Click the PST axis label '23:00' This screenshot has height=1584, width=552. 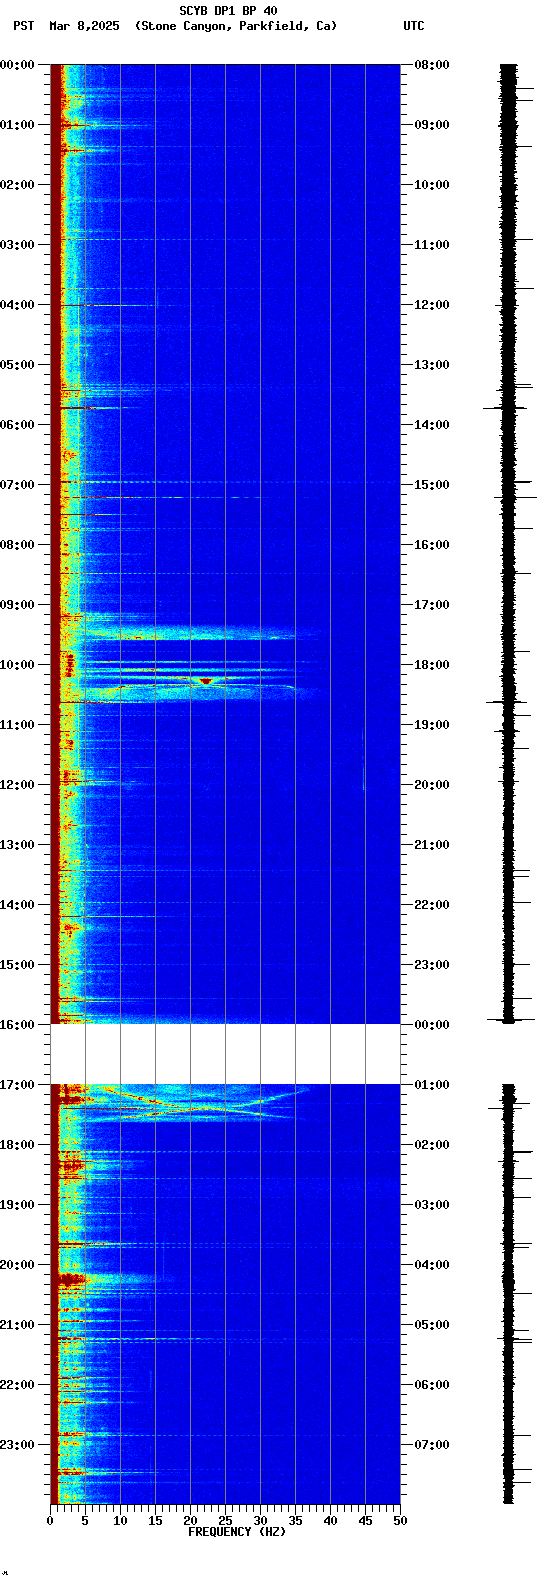[17, 1445]
